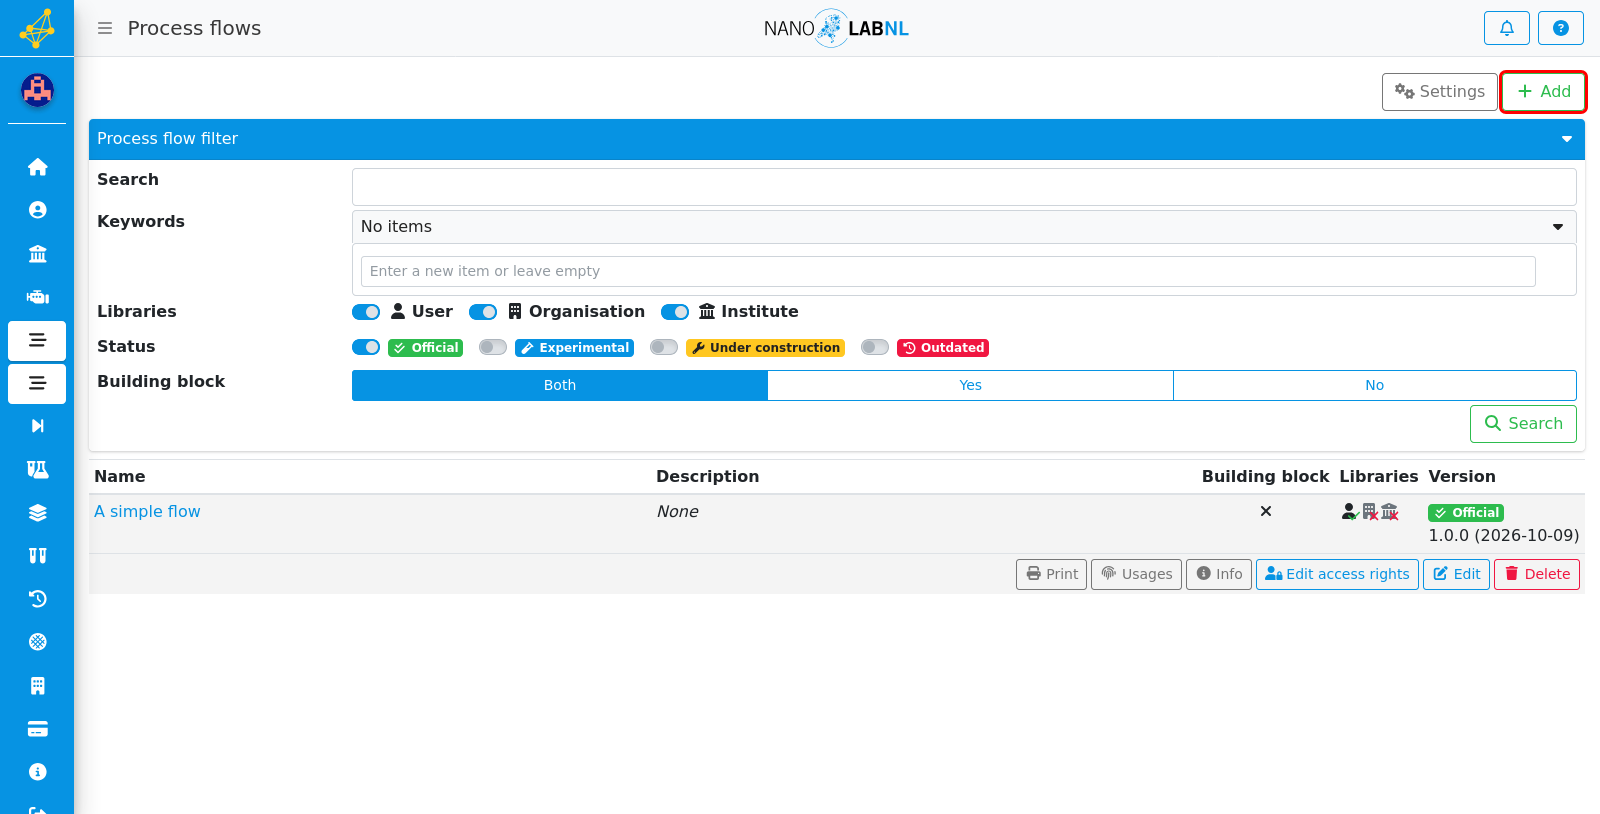Expand the Keywords No items dropdown

964,227
